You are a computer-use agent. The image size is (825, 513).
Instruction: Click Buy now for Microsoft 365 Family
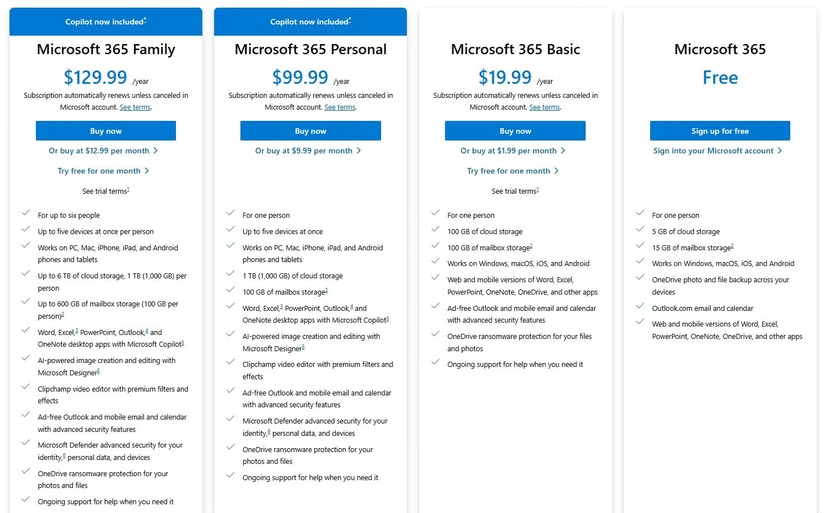pyautogui.click(x=105, y=131)
